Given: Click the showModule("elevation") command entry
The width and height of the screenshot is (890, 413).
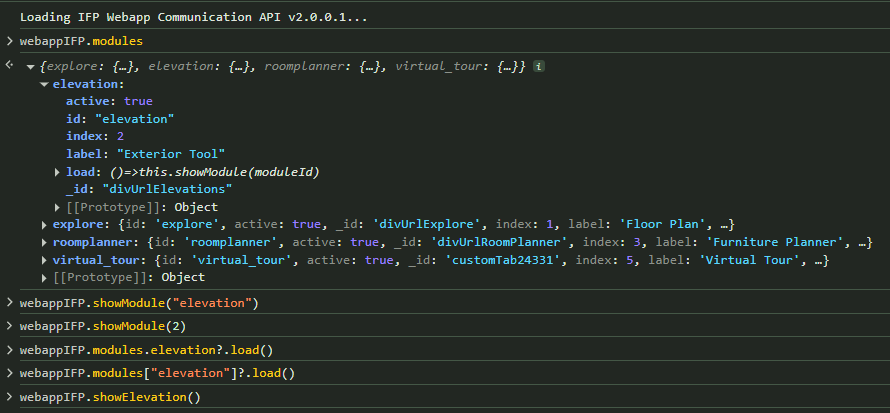Looking at the screenshot, I should coord(139,303).
